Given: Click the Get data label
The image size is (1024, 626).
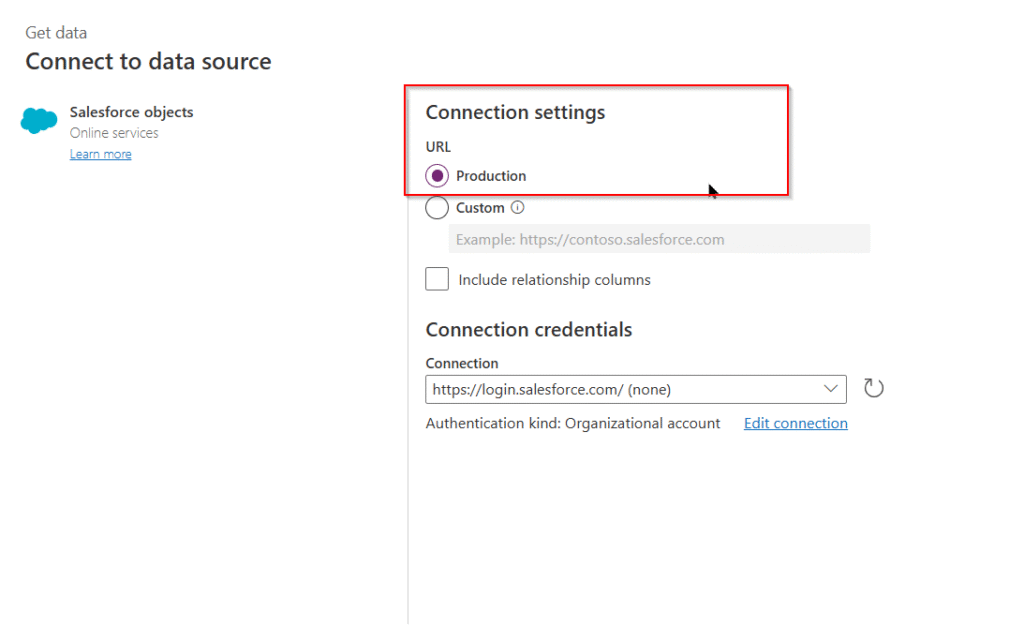Looking at the screenshot, I should (x=56, y=33).
